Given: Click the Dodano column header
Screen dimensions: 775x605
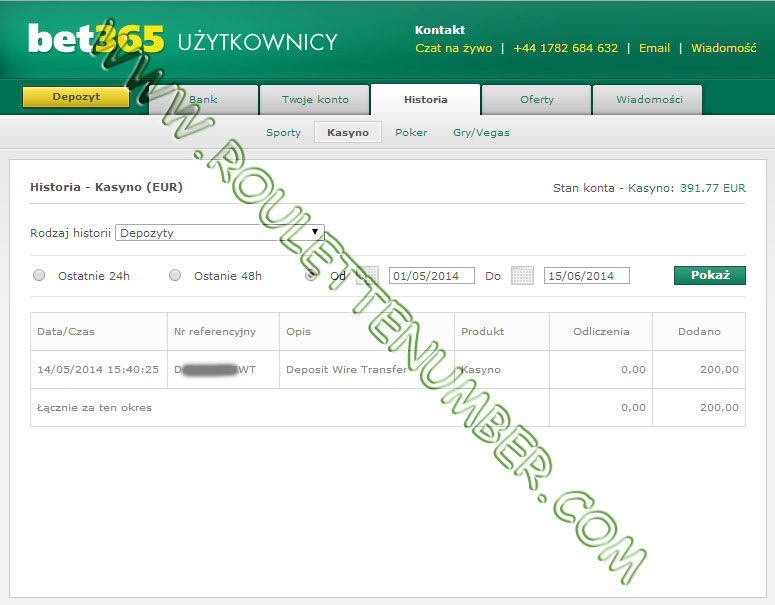Looking at the screenshot, I should point(699,332).
